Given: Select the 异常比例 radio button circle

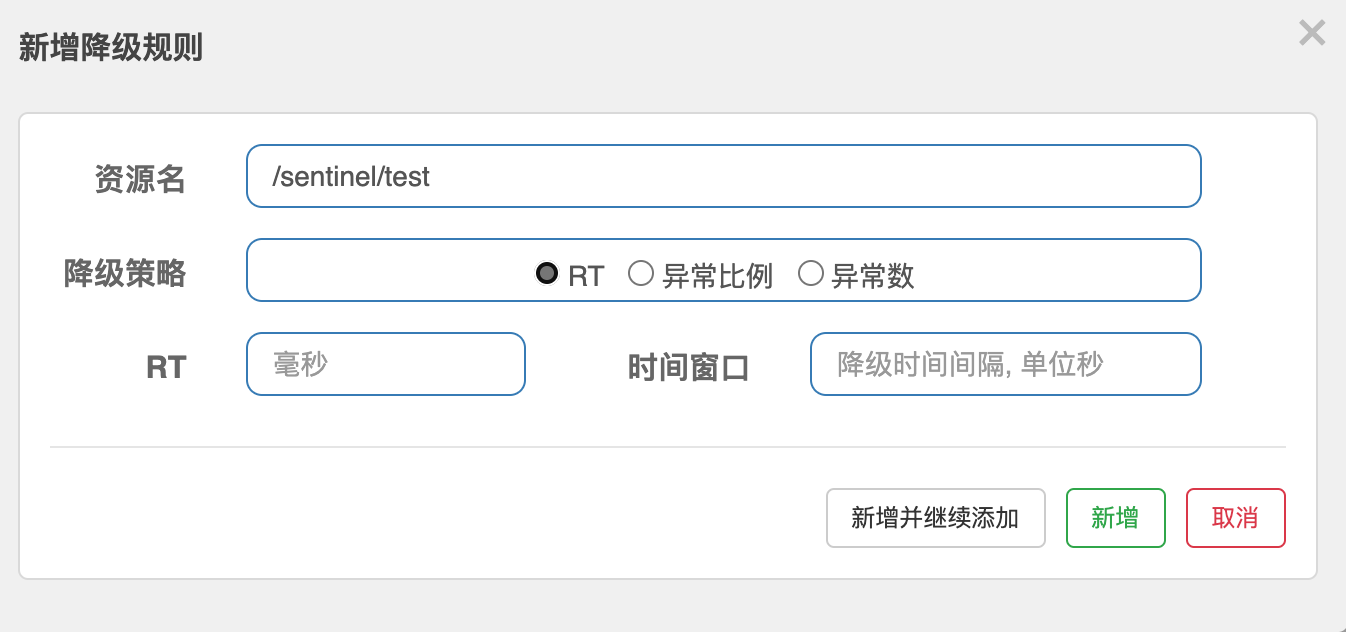Looking at the screenshot, I should (641, 273).
